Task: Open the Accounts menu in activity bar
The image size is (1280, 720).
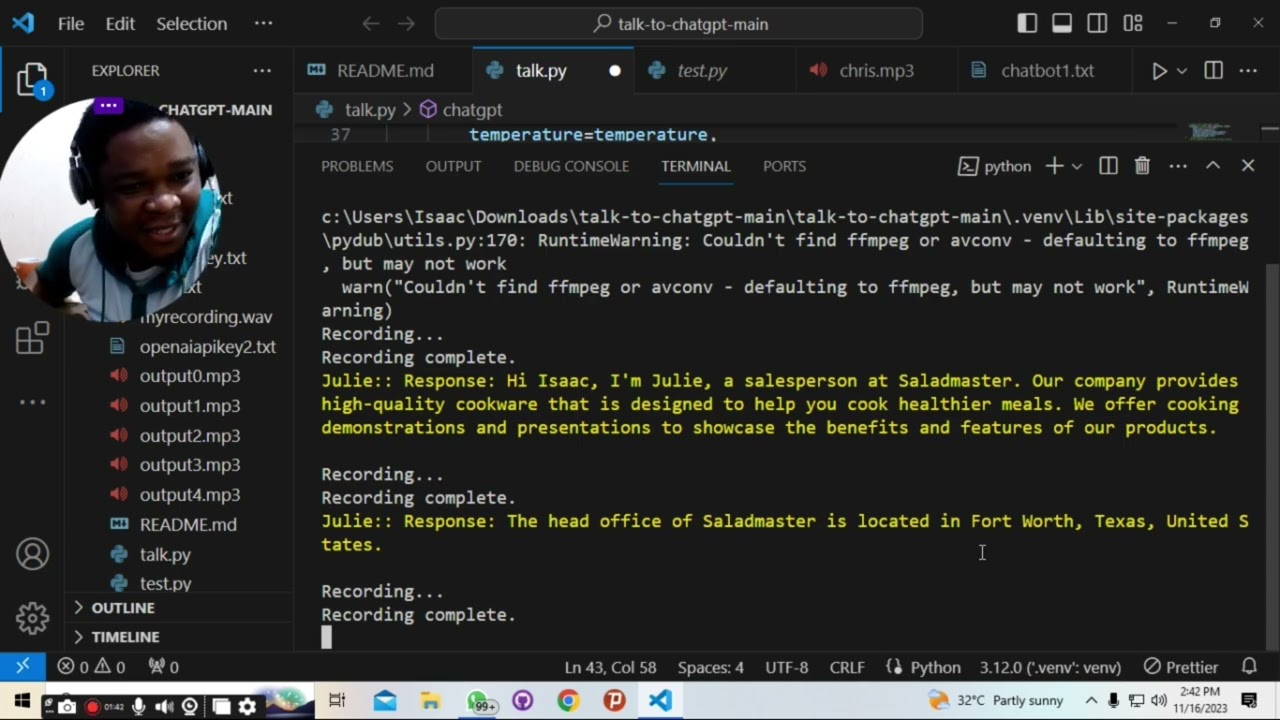Action: [32, 554]
